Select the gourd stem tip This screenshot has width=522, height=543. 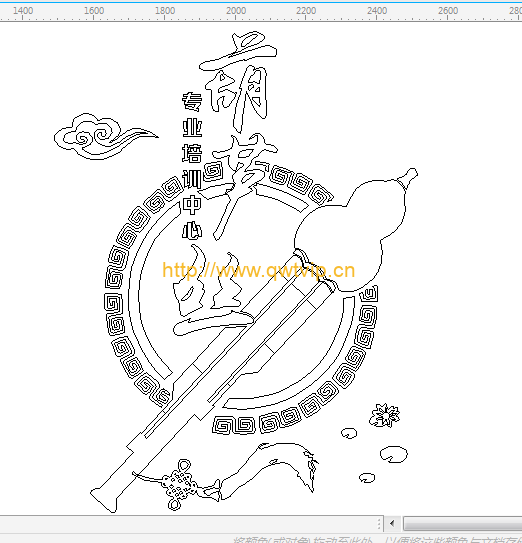(x=408, y=177)
